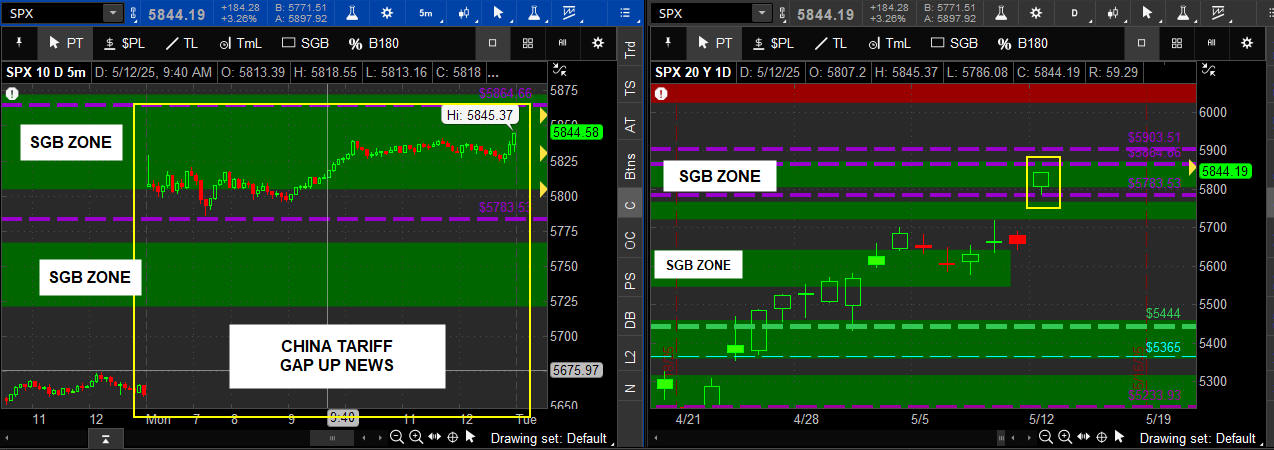The image size is (1274, 450).
Task: Click the zoom out magnifier under left chart
Action: [x=397, y=438]
